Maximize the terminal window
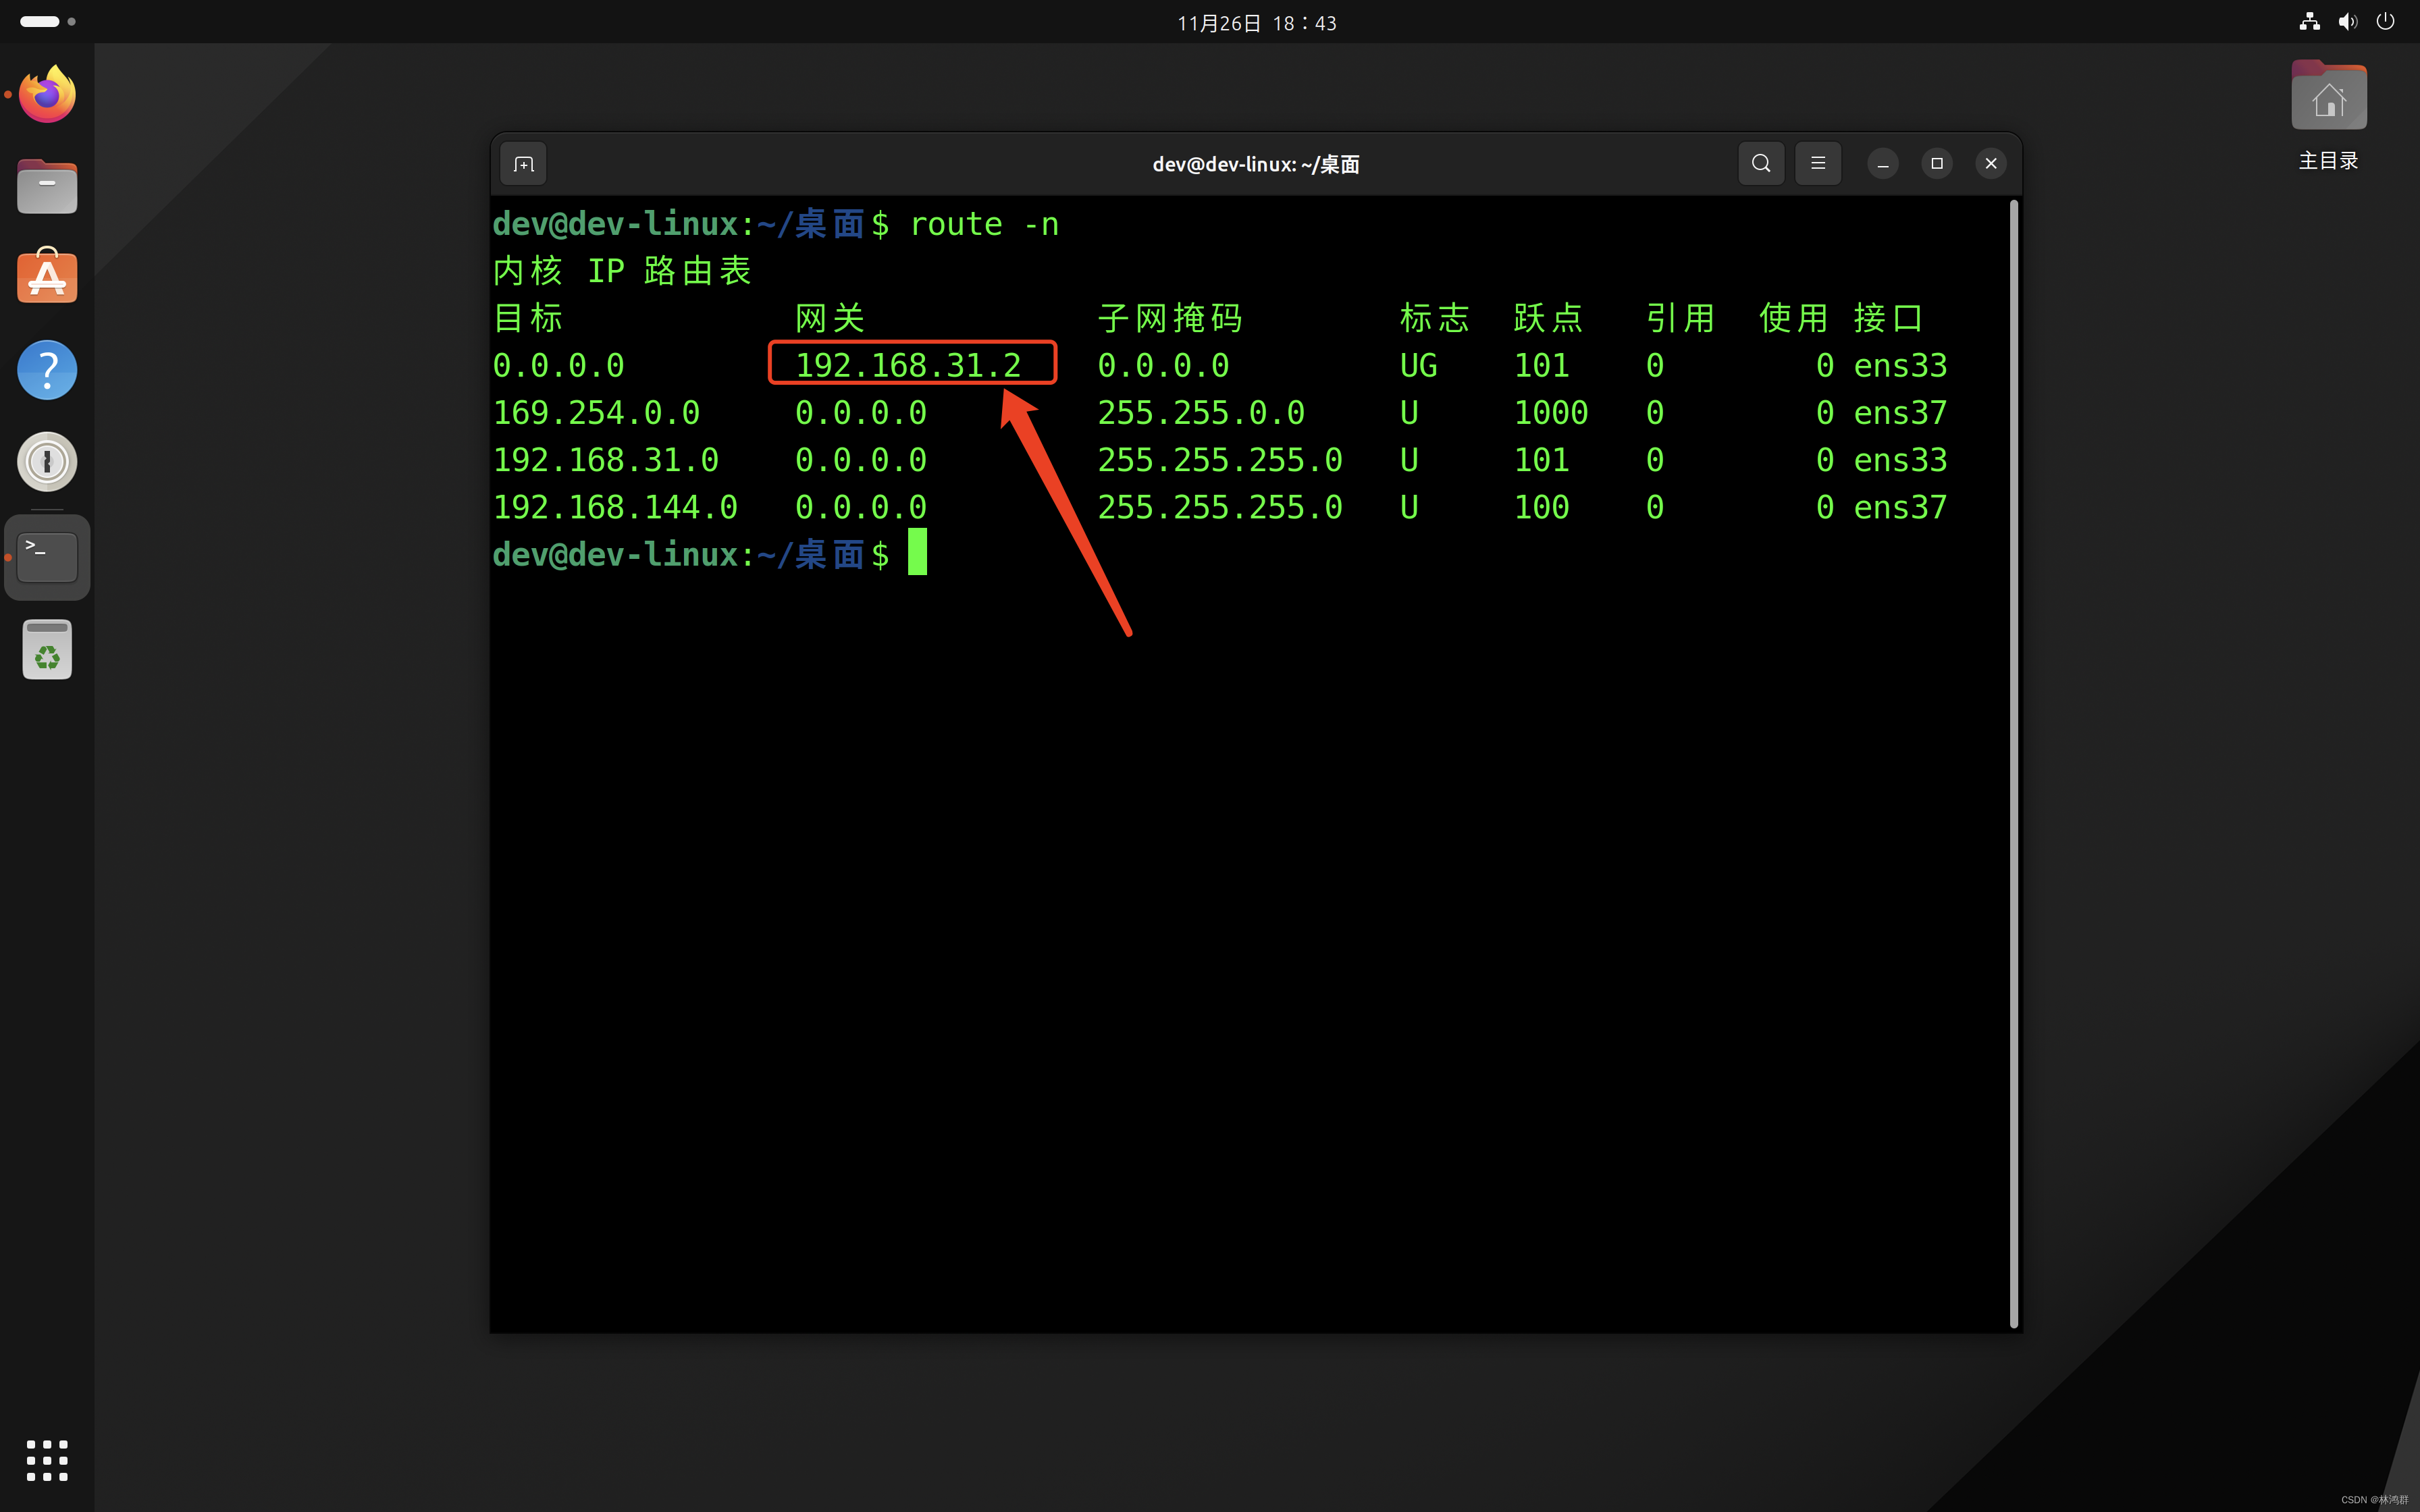The image size is (2420, 1512). tap(1936, 163)
